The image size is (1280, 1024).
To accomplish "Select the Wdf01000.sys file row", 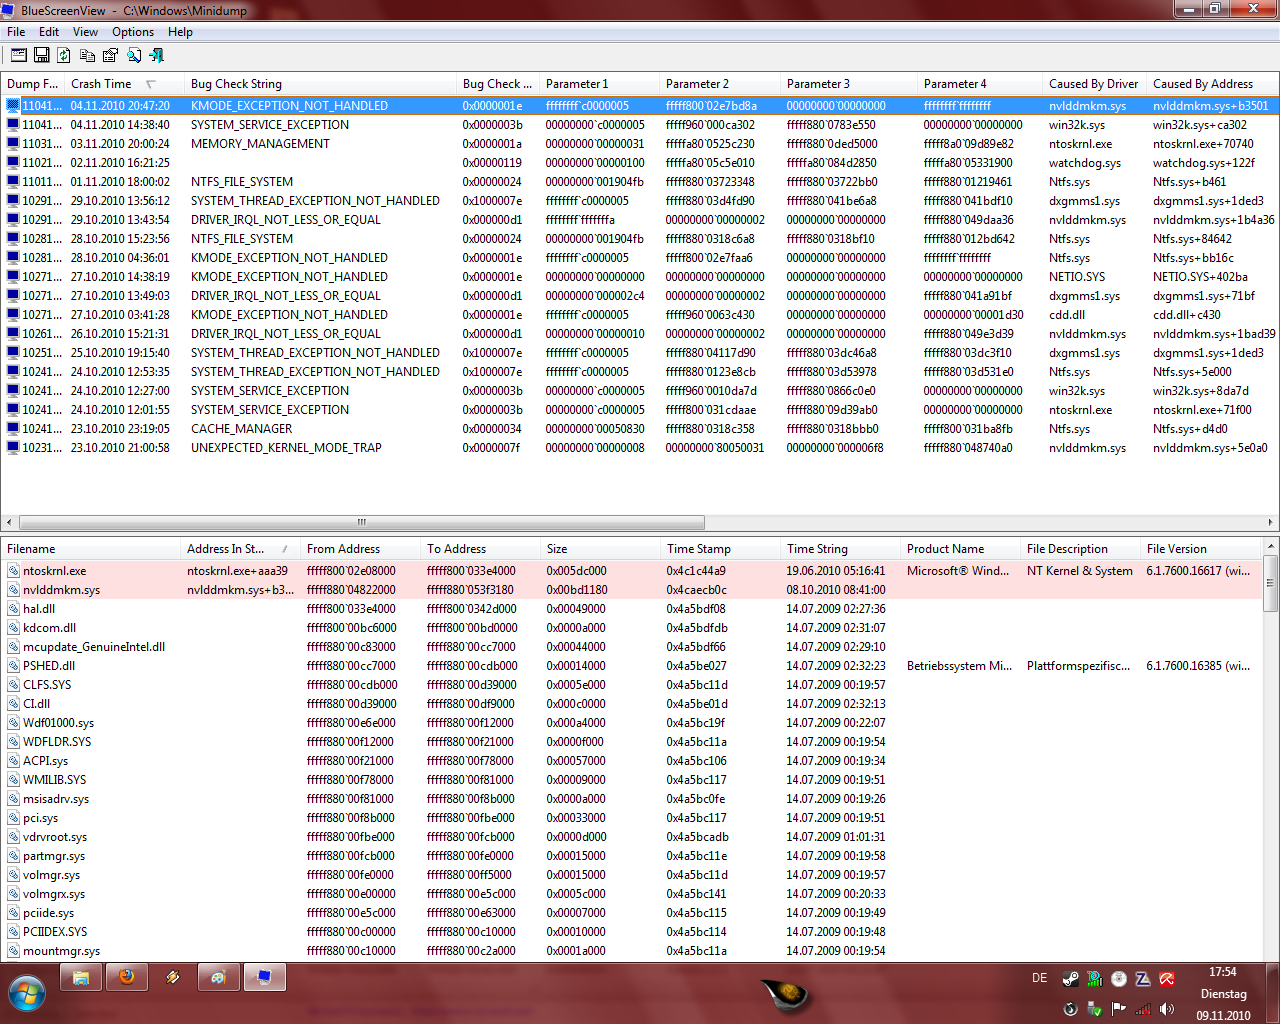I will (631, 722).
